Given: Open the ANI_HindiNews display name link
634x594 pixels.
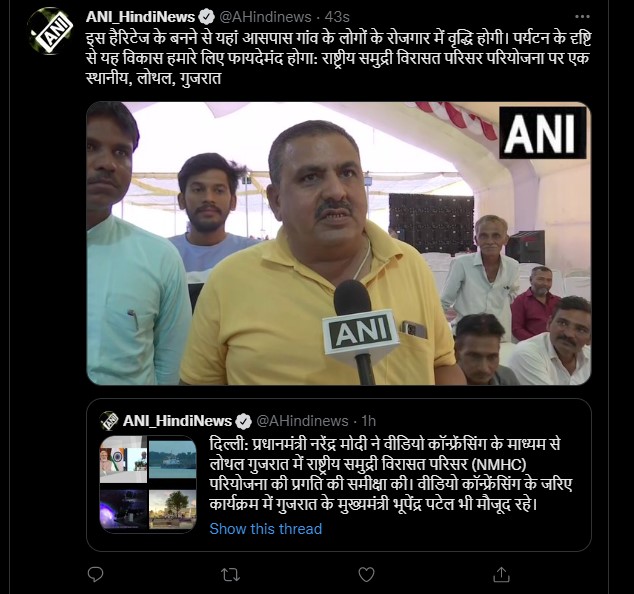Looking at the screenshot, I should [140, 17].
